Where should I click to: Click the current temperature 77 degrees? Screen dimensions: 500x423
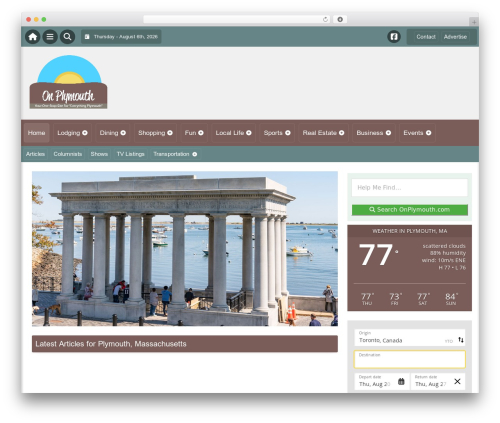point(378,255)
